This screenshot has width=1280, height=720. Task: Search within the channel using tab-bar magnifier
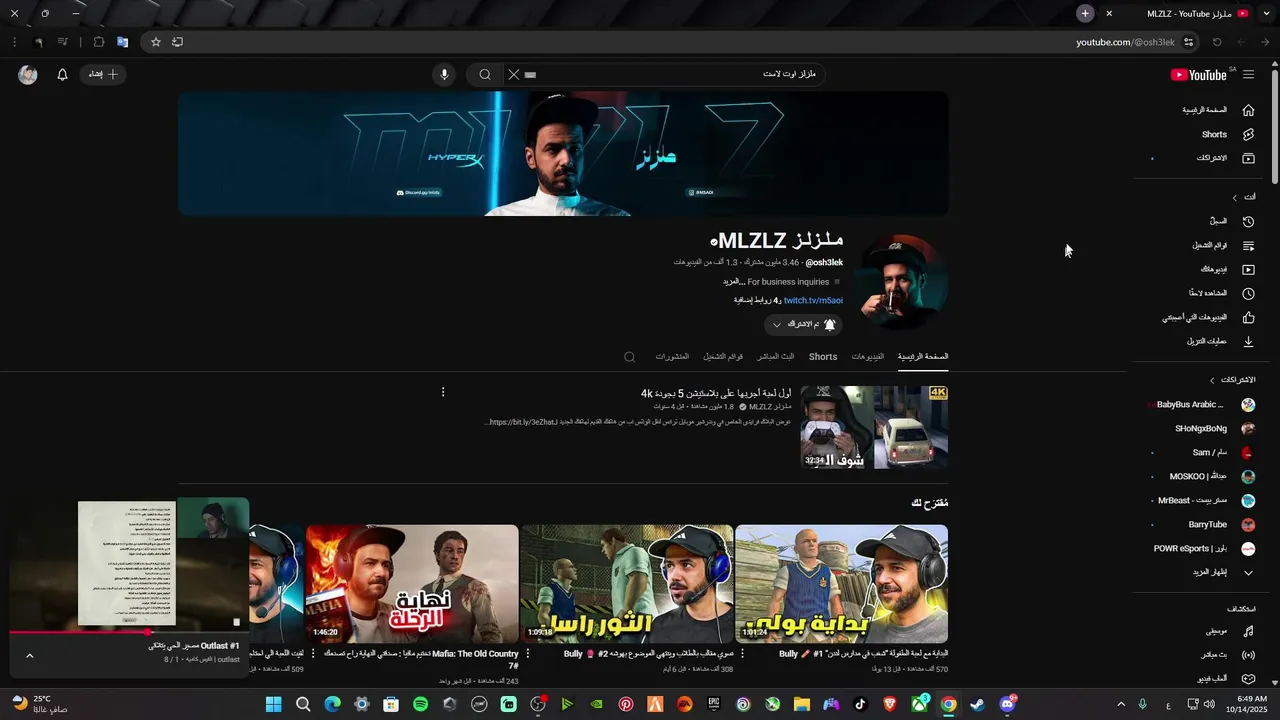pos(629,357)
